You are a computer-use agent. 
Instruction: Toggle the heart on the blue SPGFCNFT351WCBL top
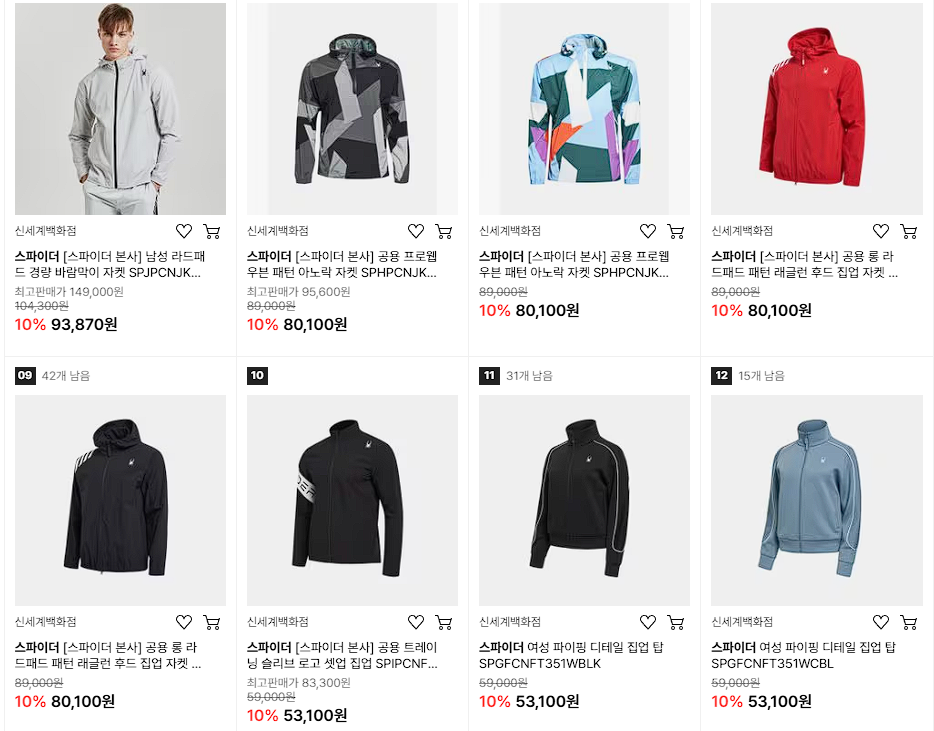click(x=881, y=622)
